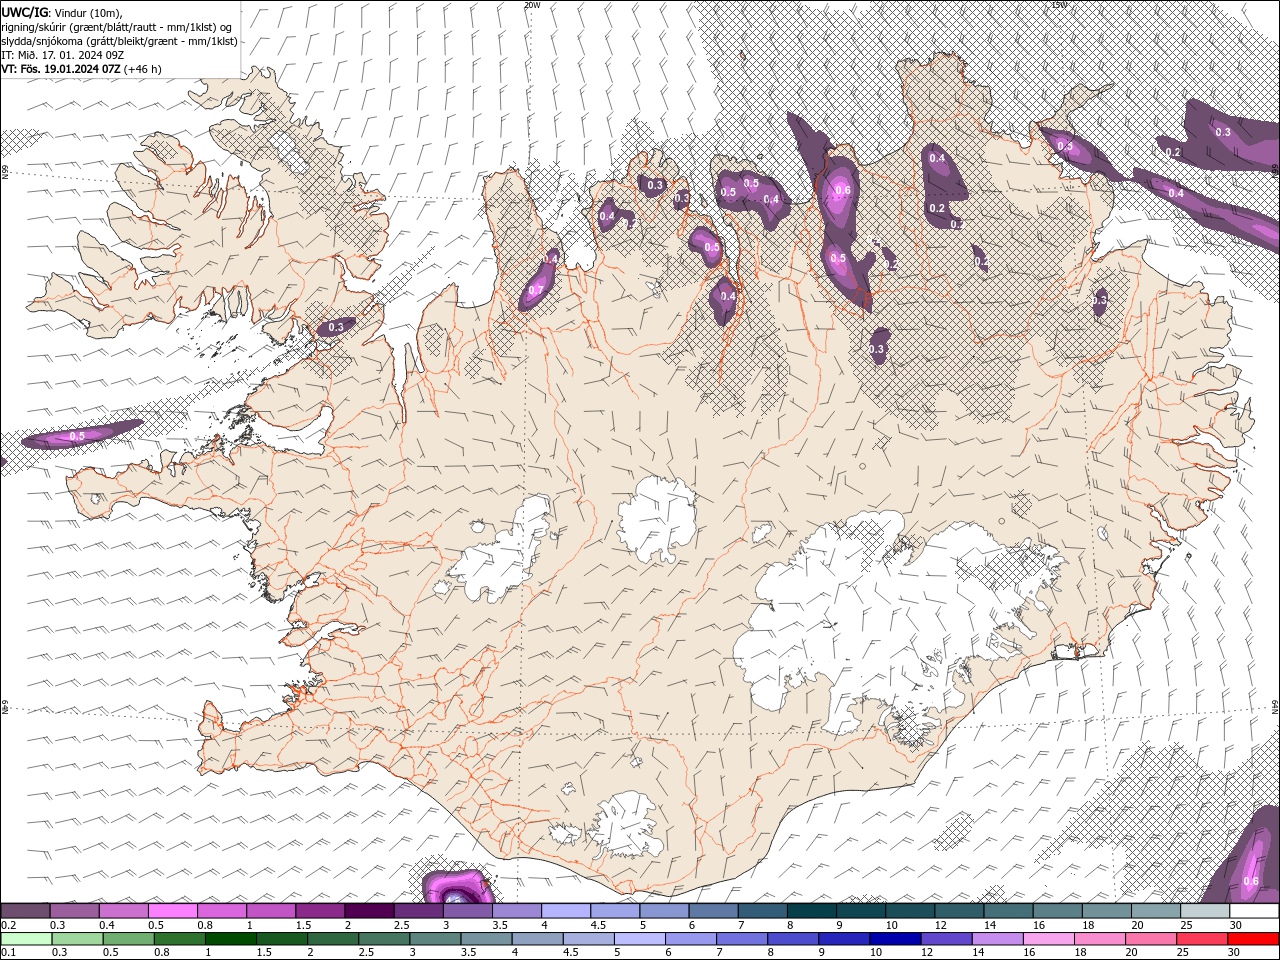This screenshot has height=960, width=1280.
Task: Click the 'IT: Mið. 17. 01. 2024 09Z' line
Action: click(62, 55)
